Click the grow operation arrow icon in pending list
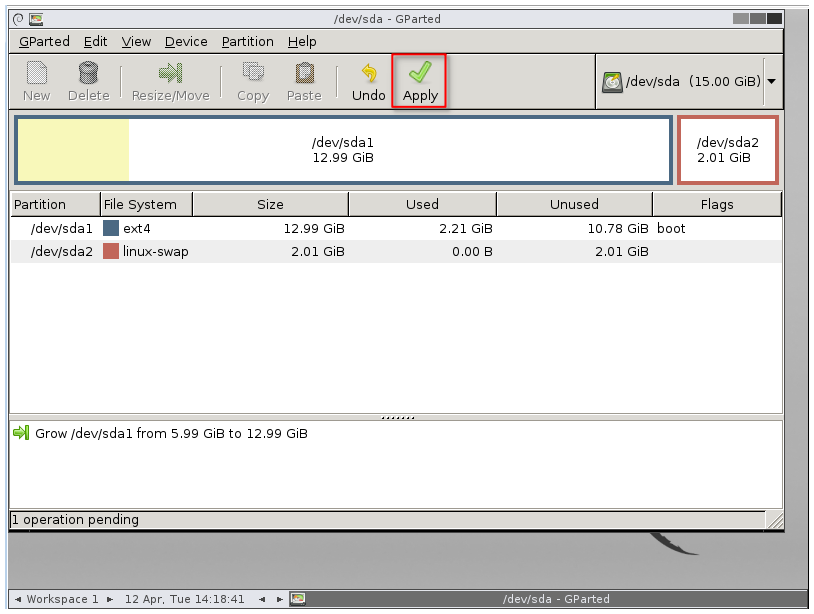 tap(21, 432)
